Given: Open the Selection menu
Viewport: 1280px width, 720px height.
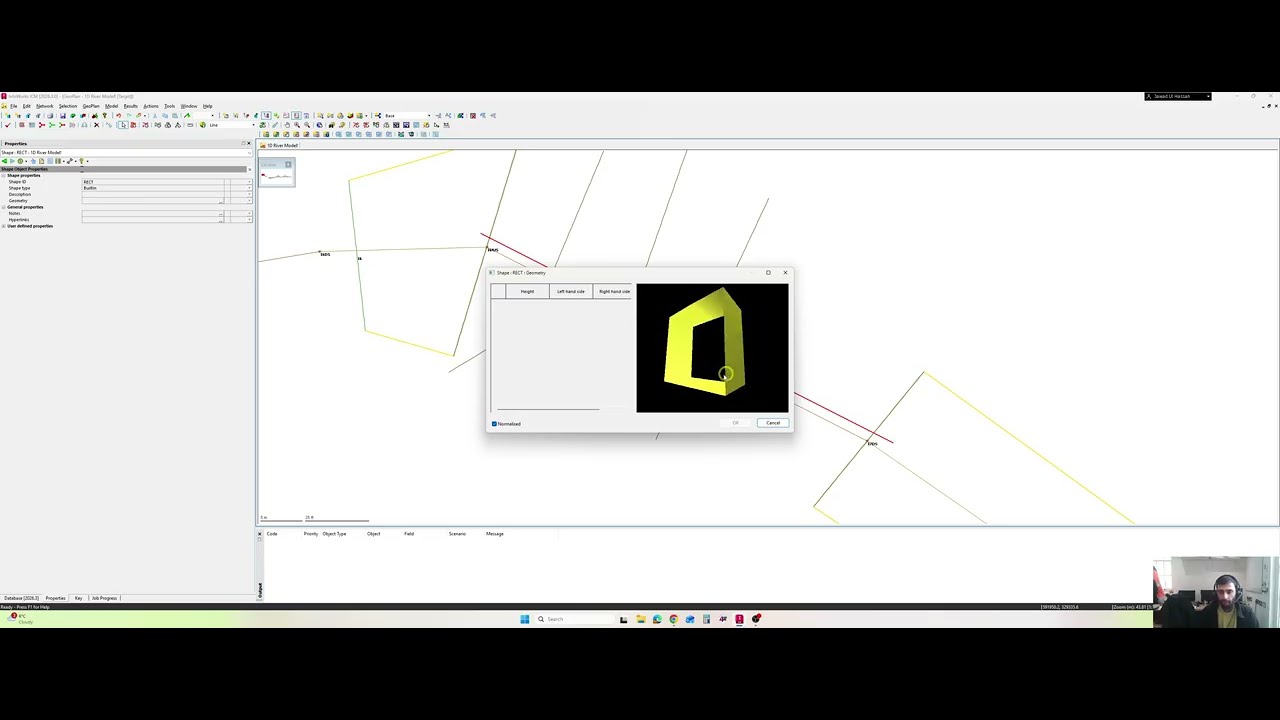Looking at the screenshot, I should click(x=68, y=106).
